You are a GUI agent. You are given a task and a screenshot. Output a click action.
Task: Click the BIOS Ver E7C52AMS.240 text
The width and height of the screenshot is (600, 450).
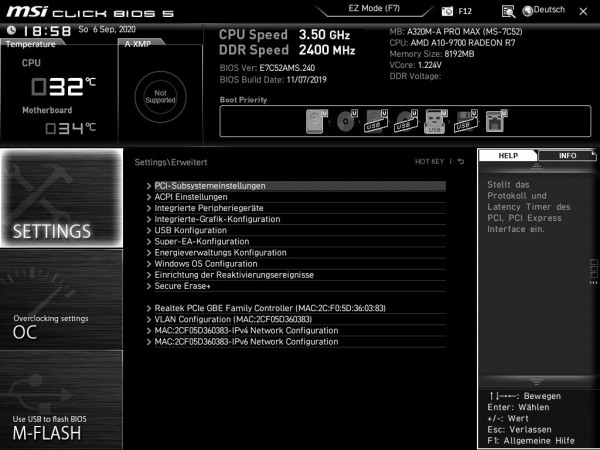(267, 68)
